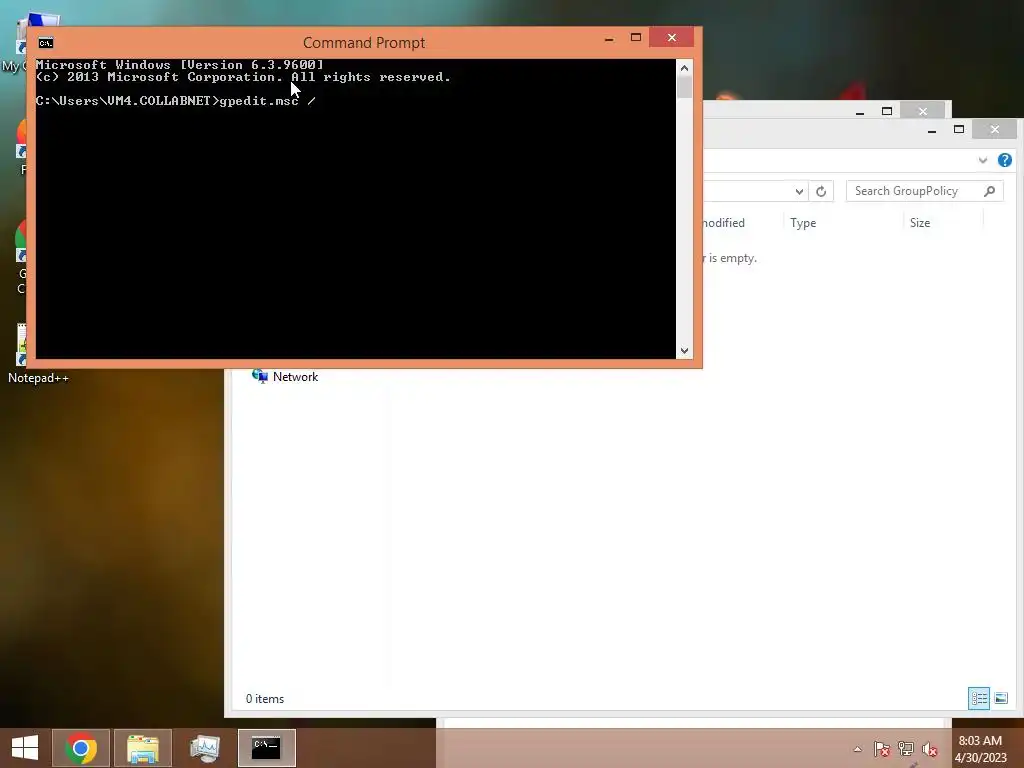Open the Windows Start button

(x=25, y=748)
